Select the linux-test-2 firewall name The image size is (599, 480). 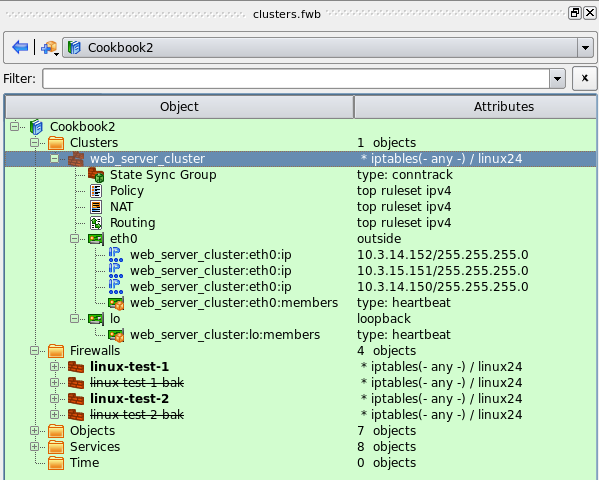click(130, 399)
